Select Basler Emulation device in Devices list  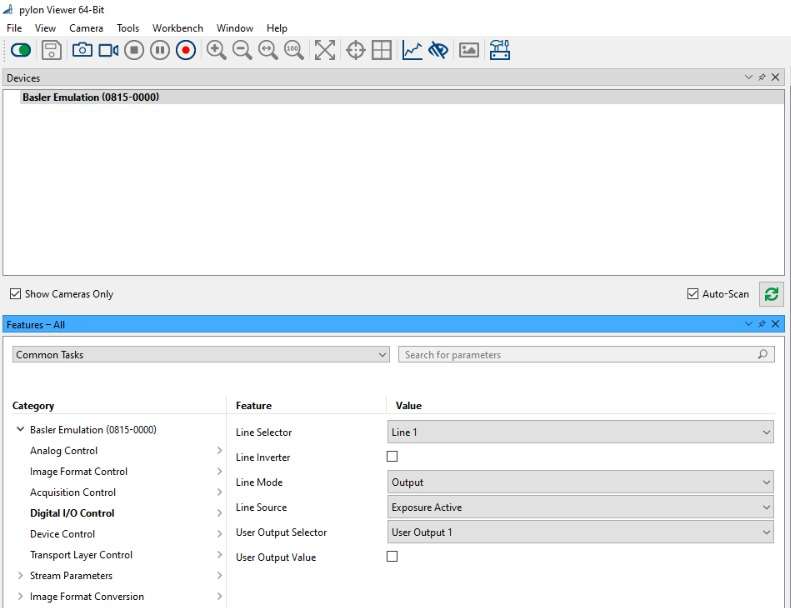(x=91, y=98)
